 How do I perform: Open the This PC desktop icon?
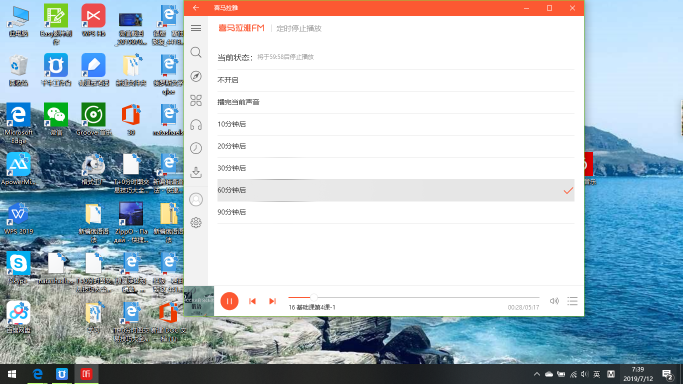click(18, 20)
